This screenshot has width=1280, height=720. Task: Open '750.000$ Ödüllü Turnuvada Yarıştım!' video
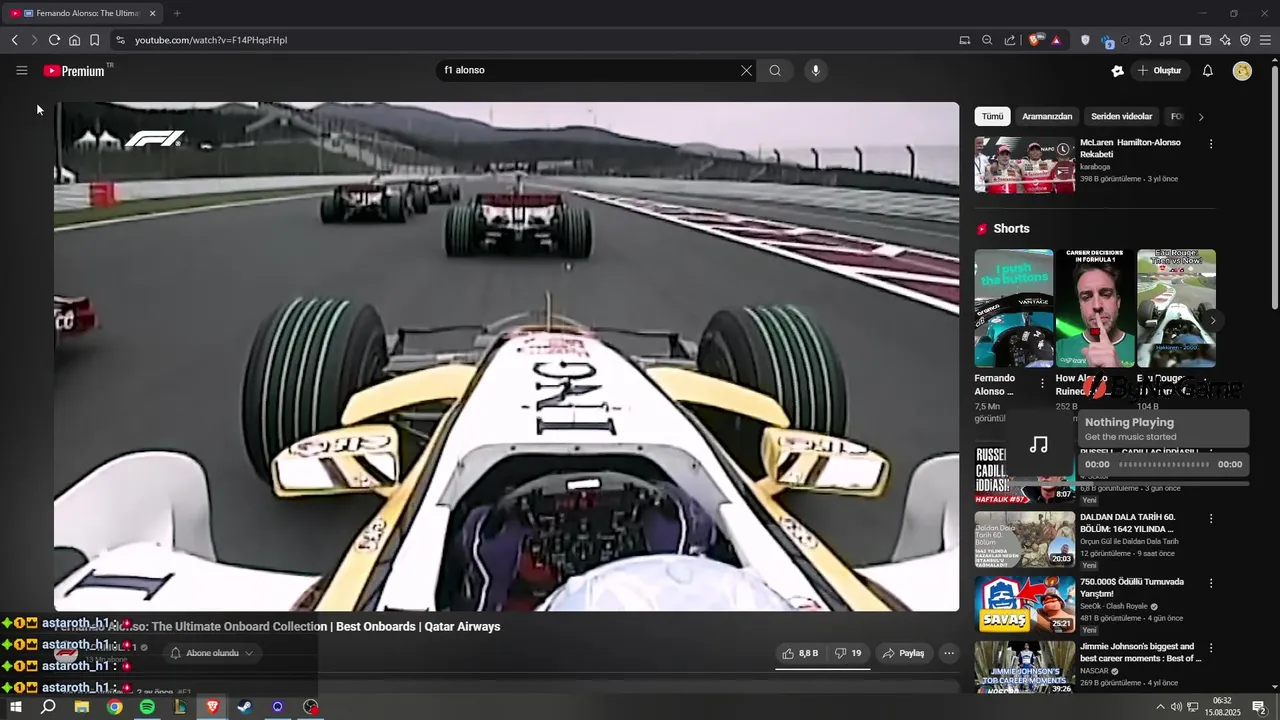click(x=1132, y=587)
